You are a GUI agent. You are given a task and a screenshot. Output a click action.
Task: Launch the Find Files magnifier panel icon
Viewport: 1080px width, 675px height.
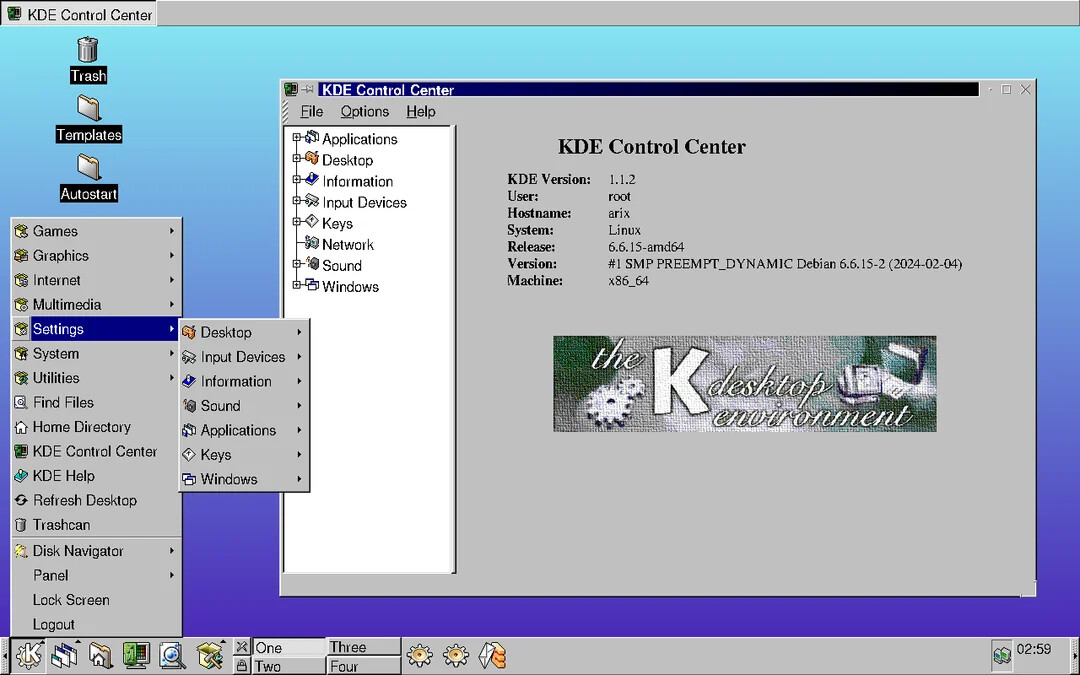click(172, 655)
